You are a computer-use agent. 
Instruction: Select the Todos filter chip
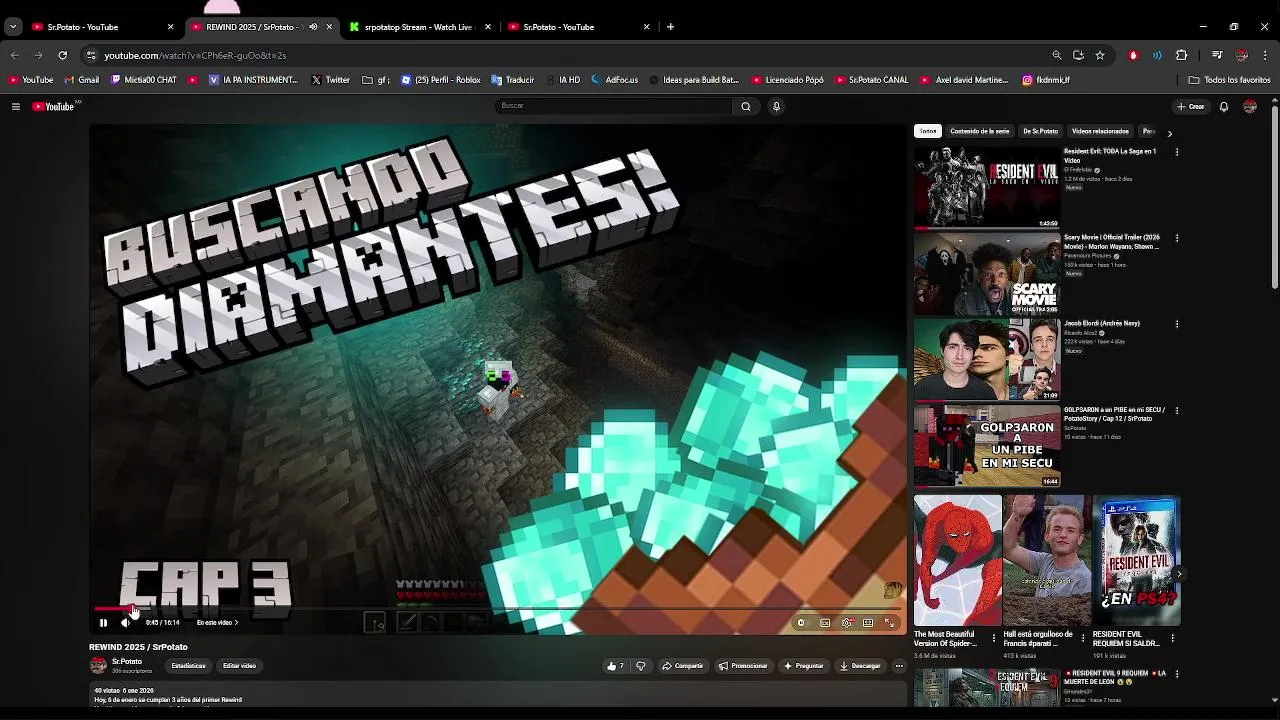(928, 131)
